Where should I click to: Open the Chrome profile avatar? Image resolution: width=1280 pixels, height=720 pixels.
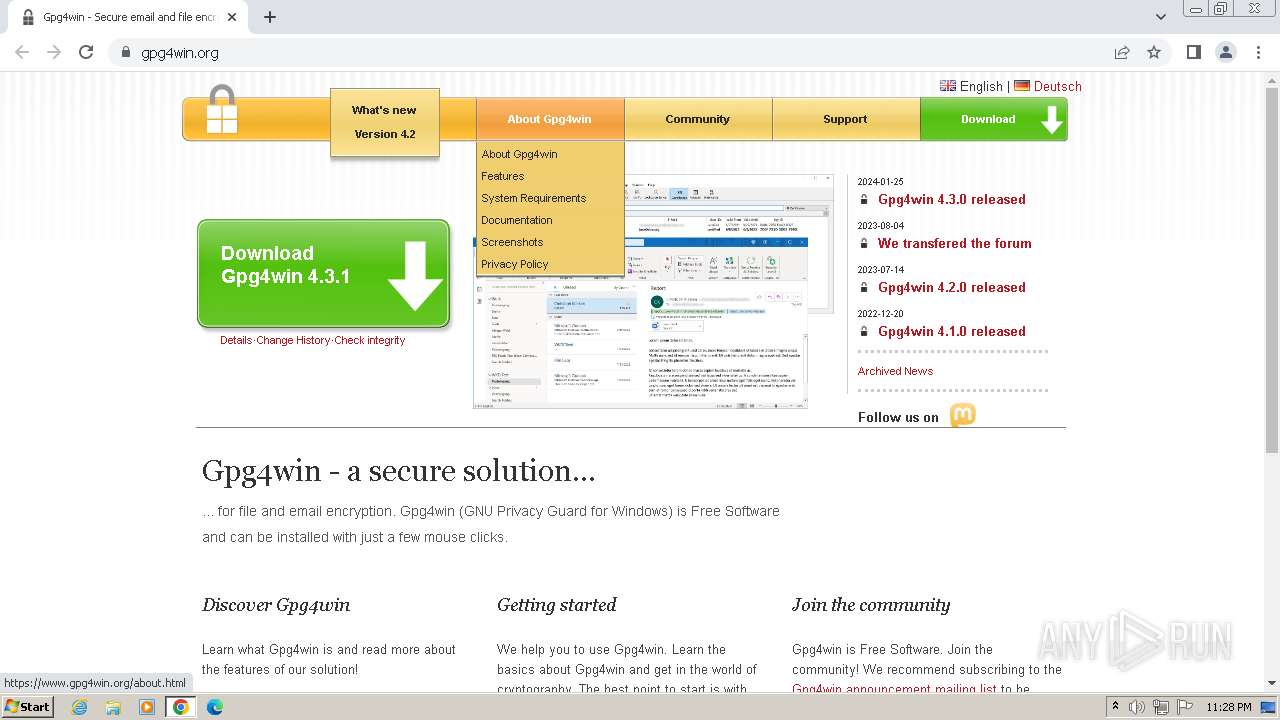click(1226, 52)
